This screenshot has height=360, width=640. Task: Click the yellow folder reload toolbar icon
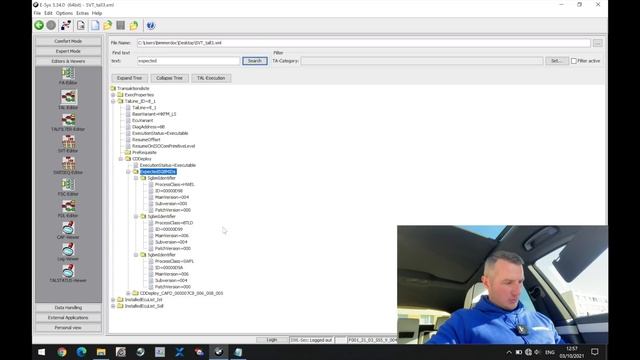tap(134, 25)
